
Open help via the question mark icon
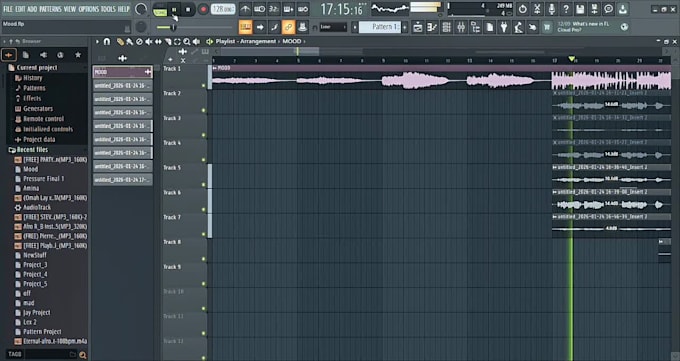[x=566, y=9]
